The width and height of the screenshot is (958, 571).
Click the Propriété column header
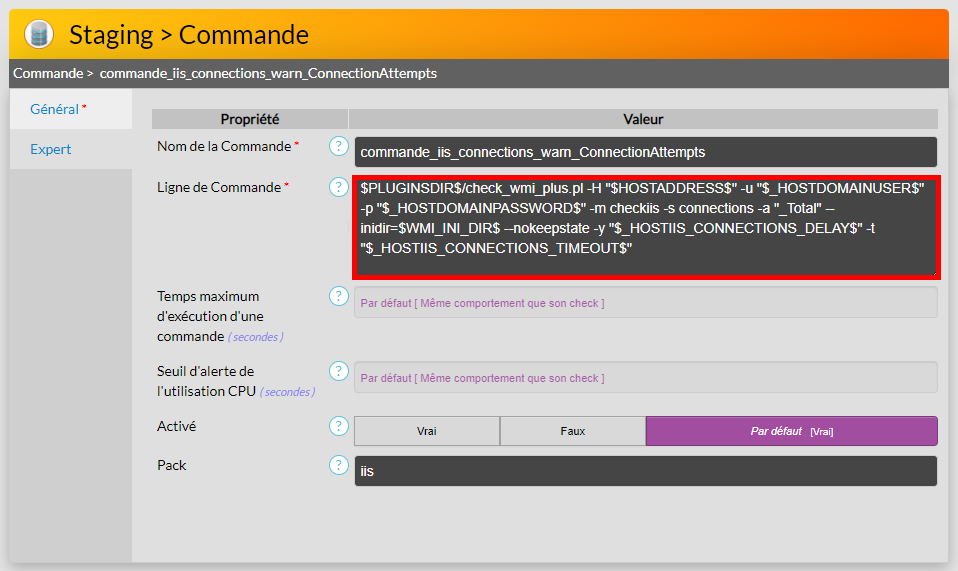click(250, 119)
